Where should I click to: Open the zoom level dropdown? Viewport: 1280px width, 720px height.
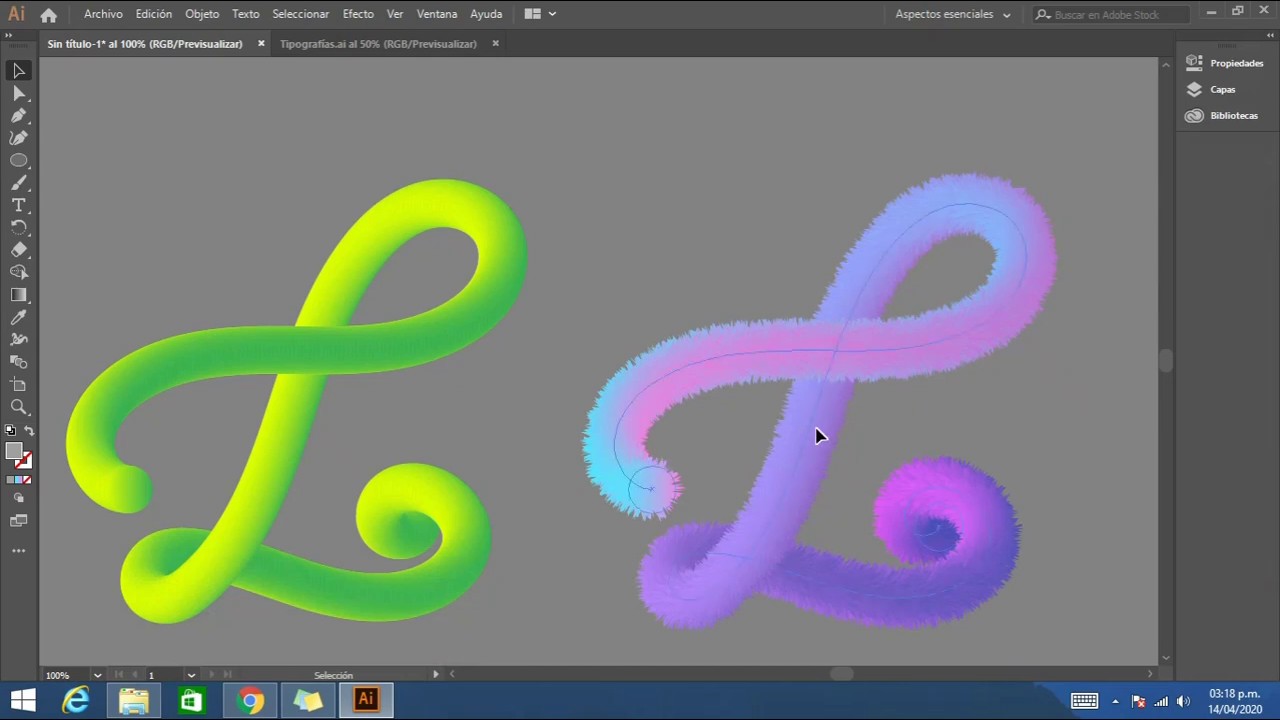click(97, 675)
